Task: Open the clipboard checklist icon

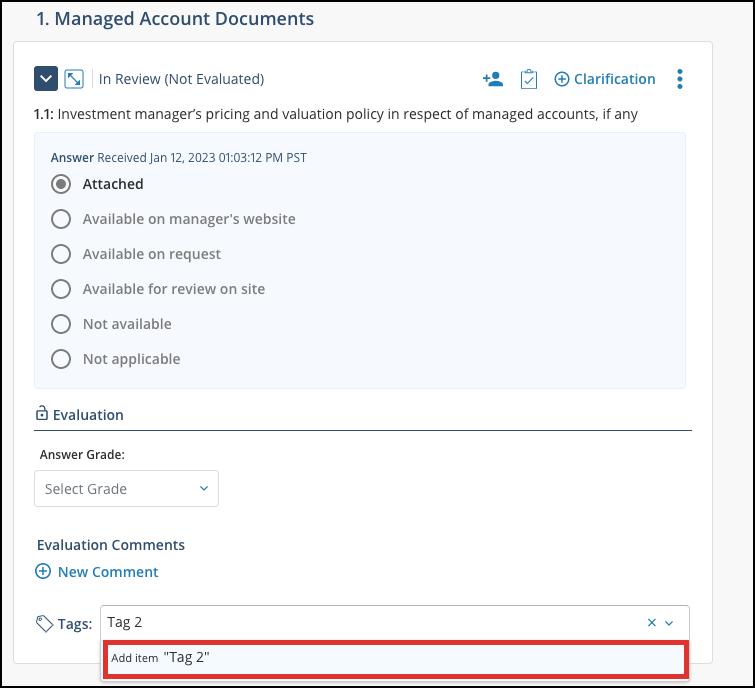Action: 528,79
